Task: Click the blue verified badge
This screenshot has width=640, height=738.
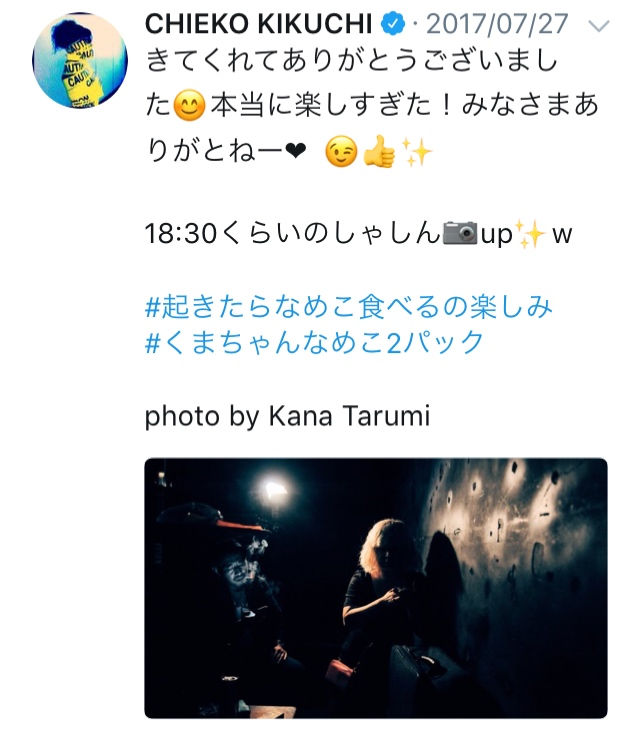Action: pyautogui.click(x=393, y=24)
